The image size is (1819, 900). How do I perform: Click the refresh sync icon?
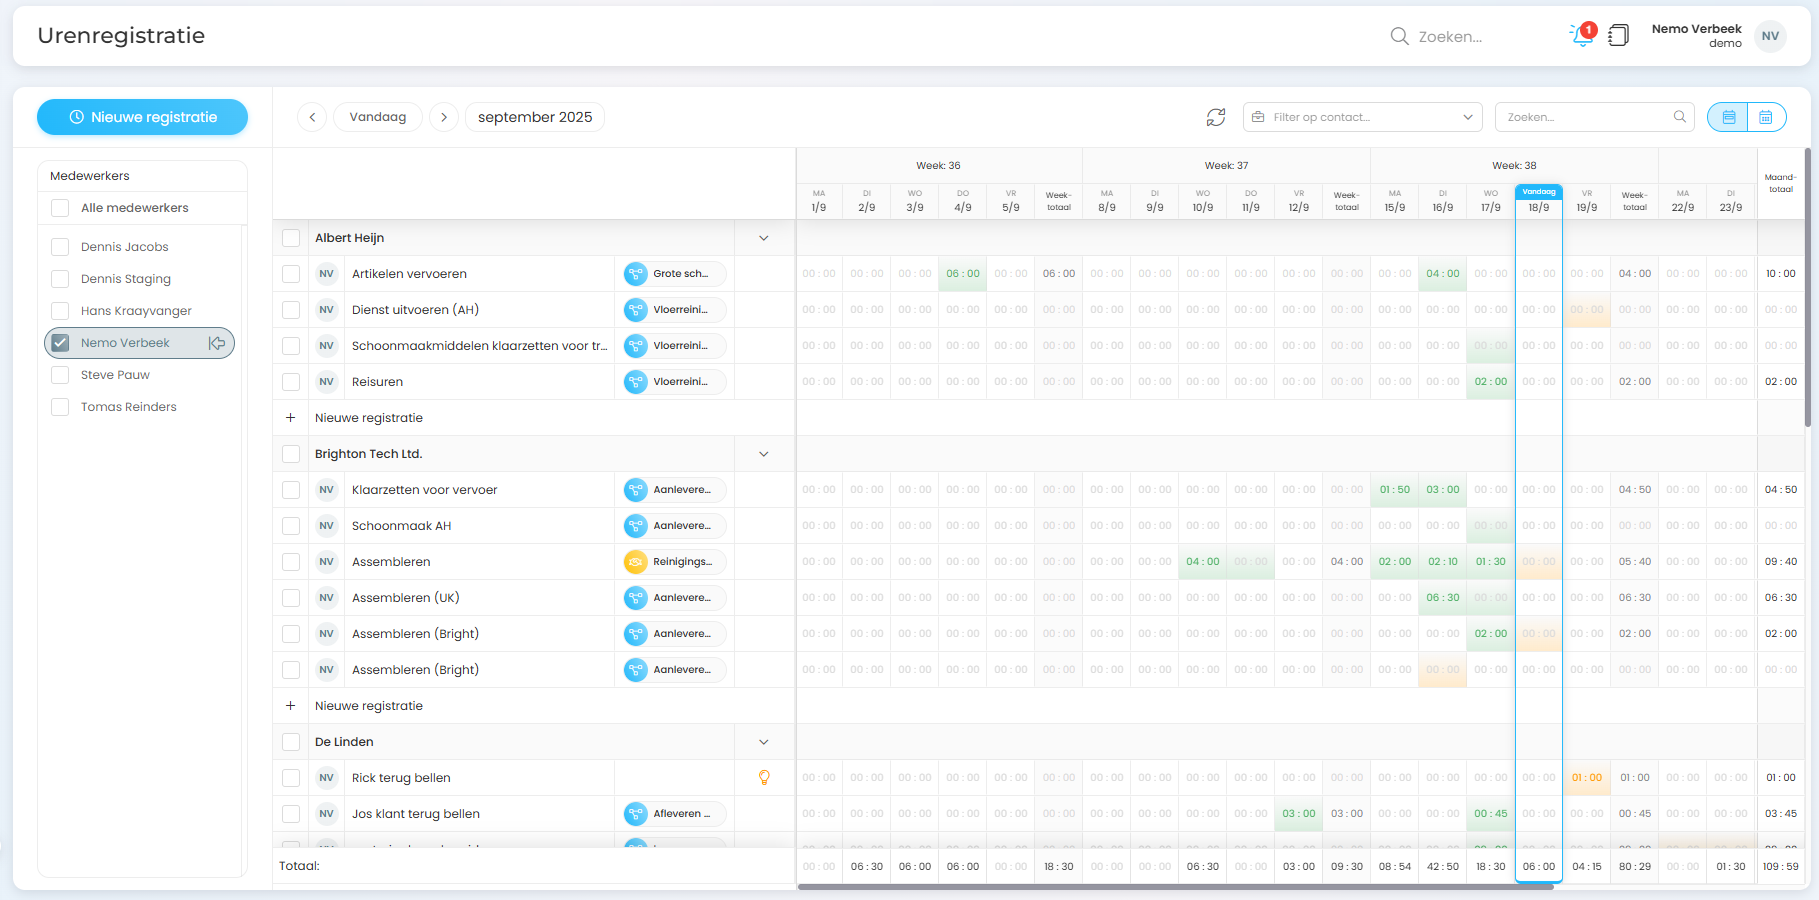click(x=1216, y=117)
